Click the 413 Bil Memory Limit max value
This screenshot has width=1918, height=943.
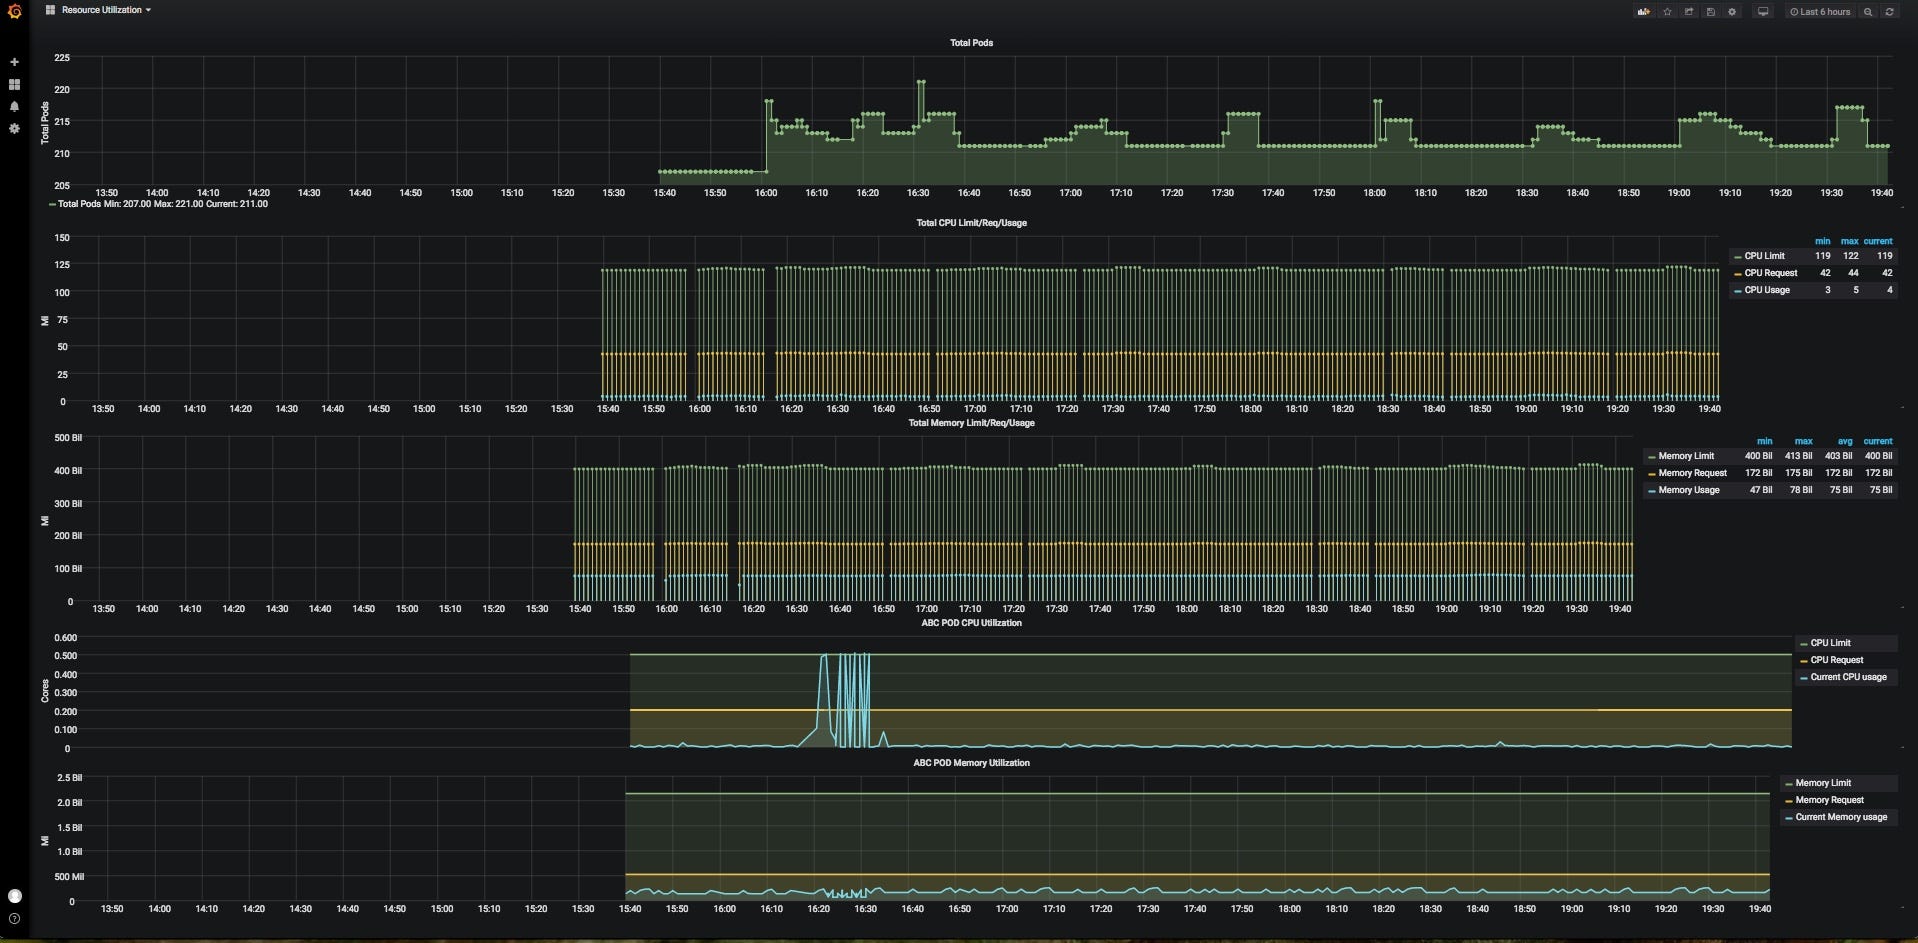pos(1798,456)
